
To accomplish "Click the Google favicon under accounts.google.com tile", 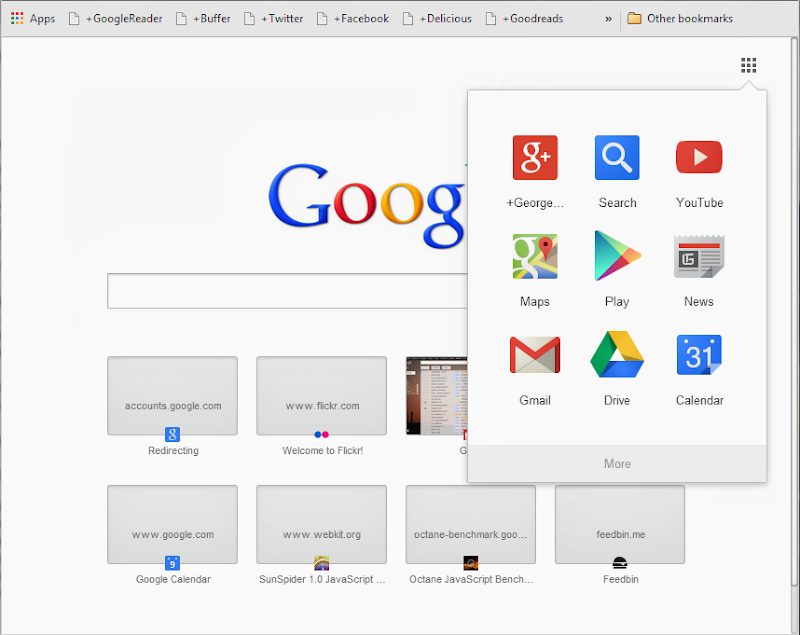I will coord(172,435).
